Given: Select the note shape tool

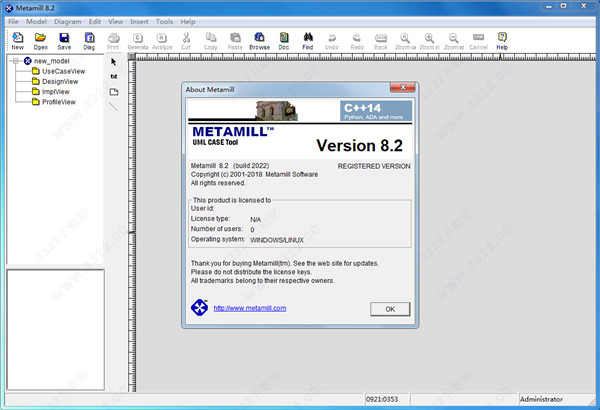Looking at the screenshot, I should [x=114, y=92].
